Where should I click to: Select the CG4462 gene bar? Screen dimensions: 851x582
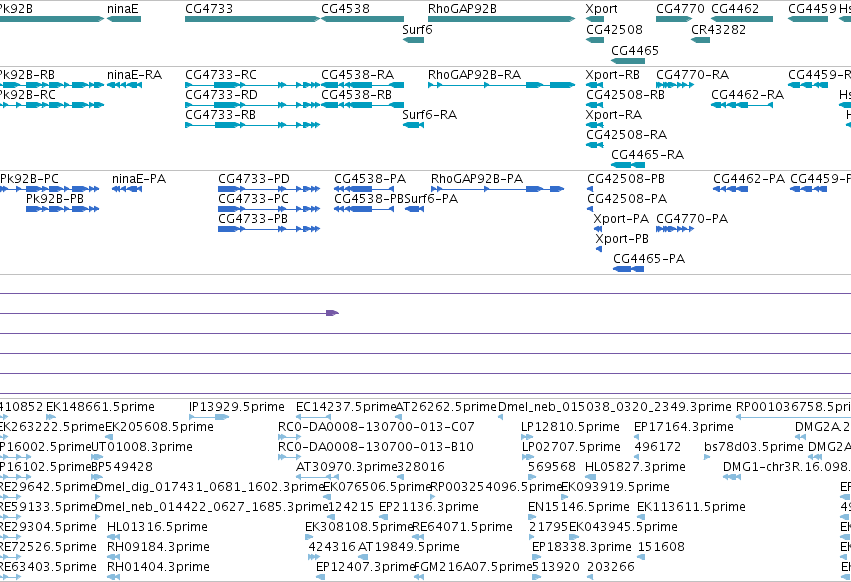742,19
